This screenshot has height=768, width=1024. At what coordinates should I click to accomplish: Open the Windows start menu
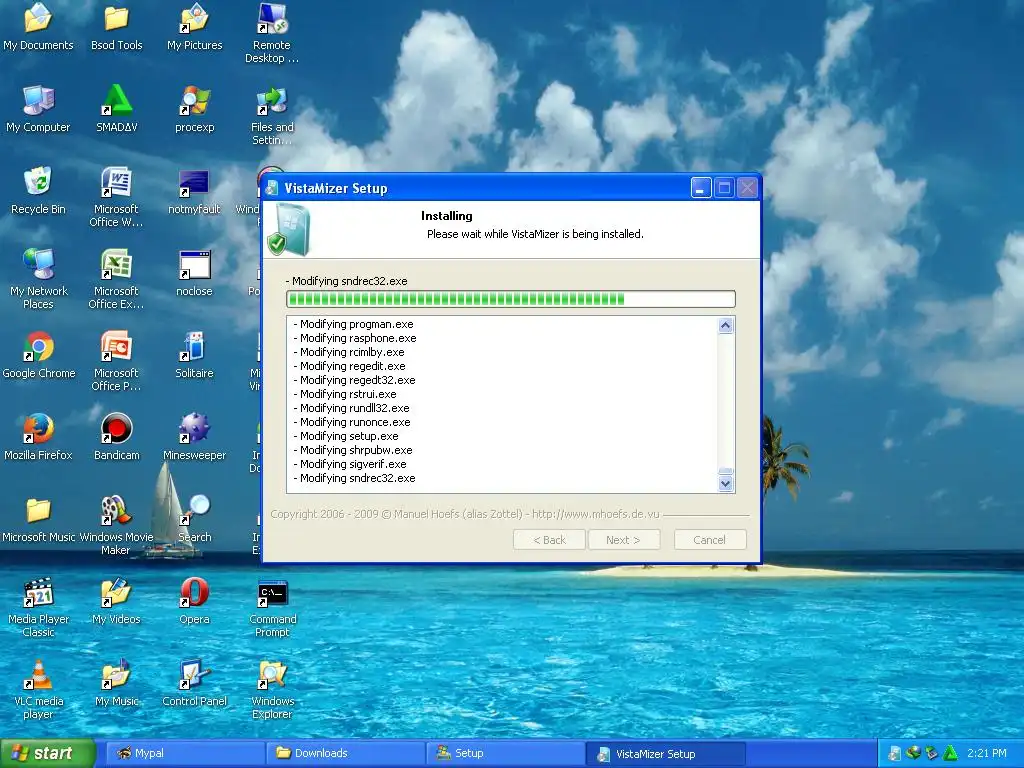[x=47, y=753]
